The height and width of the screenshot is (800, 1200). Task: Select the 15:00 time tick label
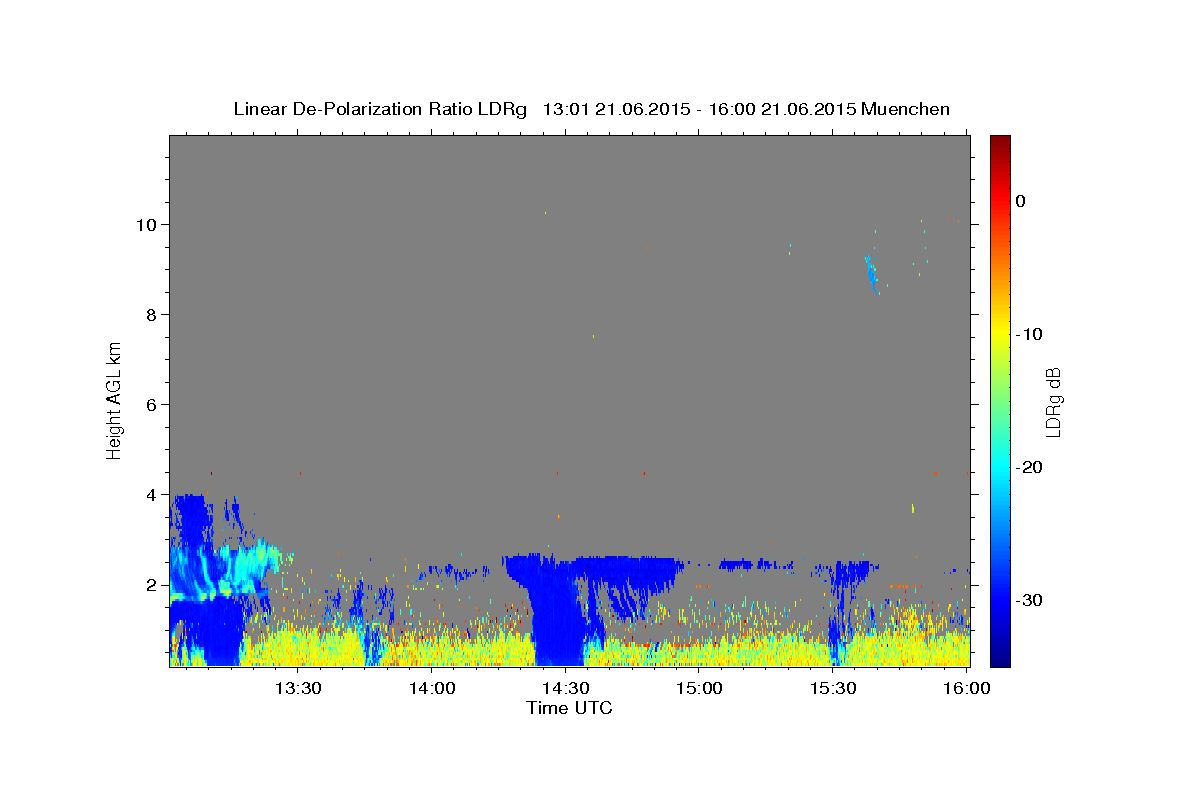tap(699, 688)
